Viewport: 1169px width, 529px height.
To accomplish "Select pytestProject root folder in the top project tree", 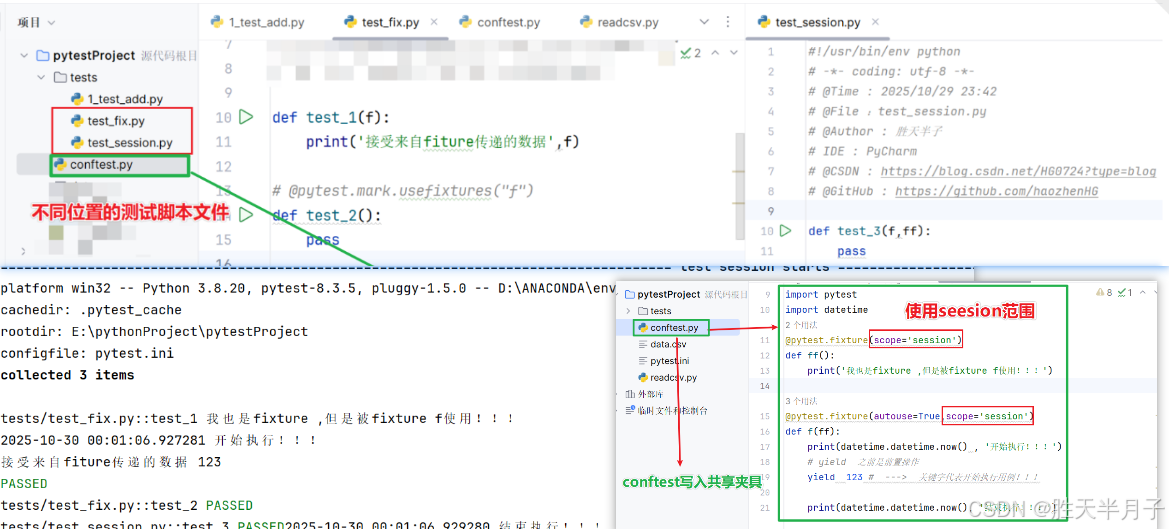I will (x=94, y=56).
